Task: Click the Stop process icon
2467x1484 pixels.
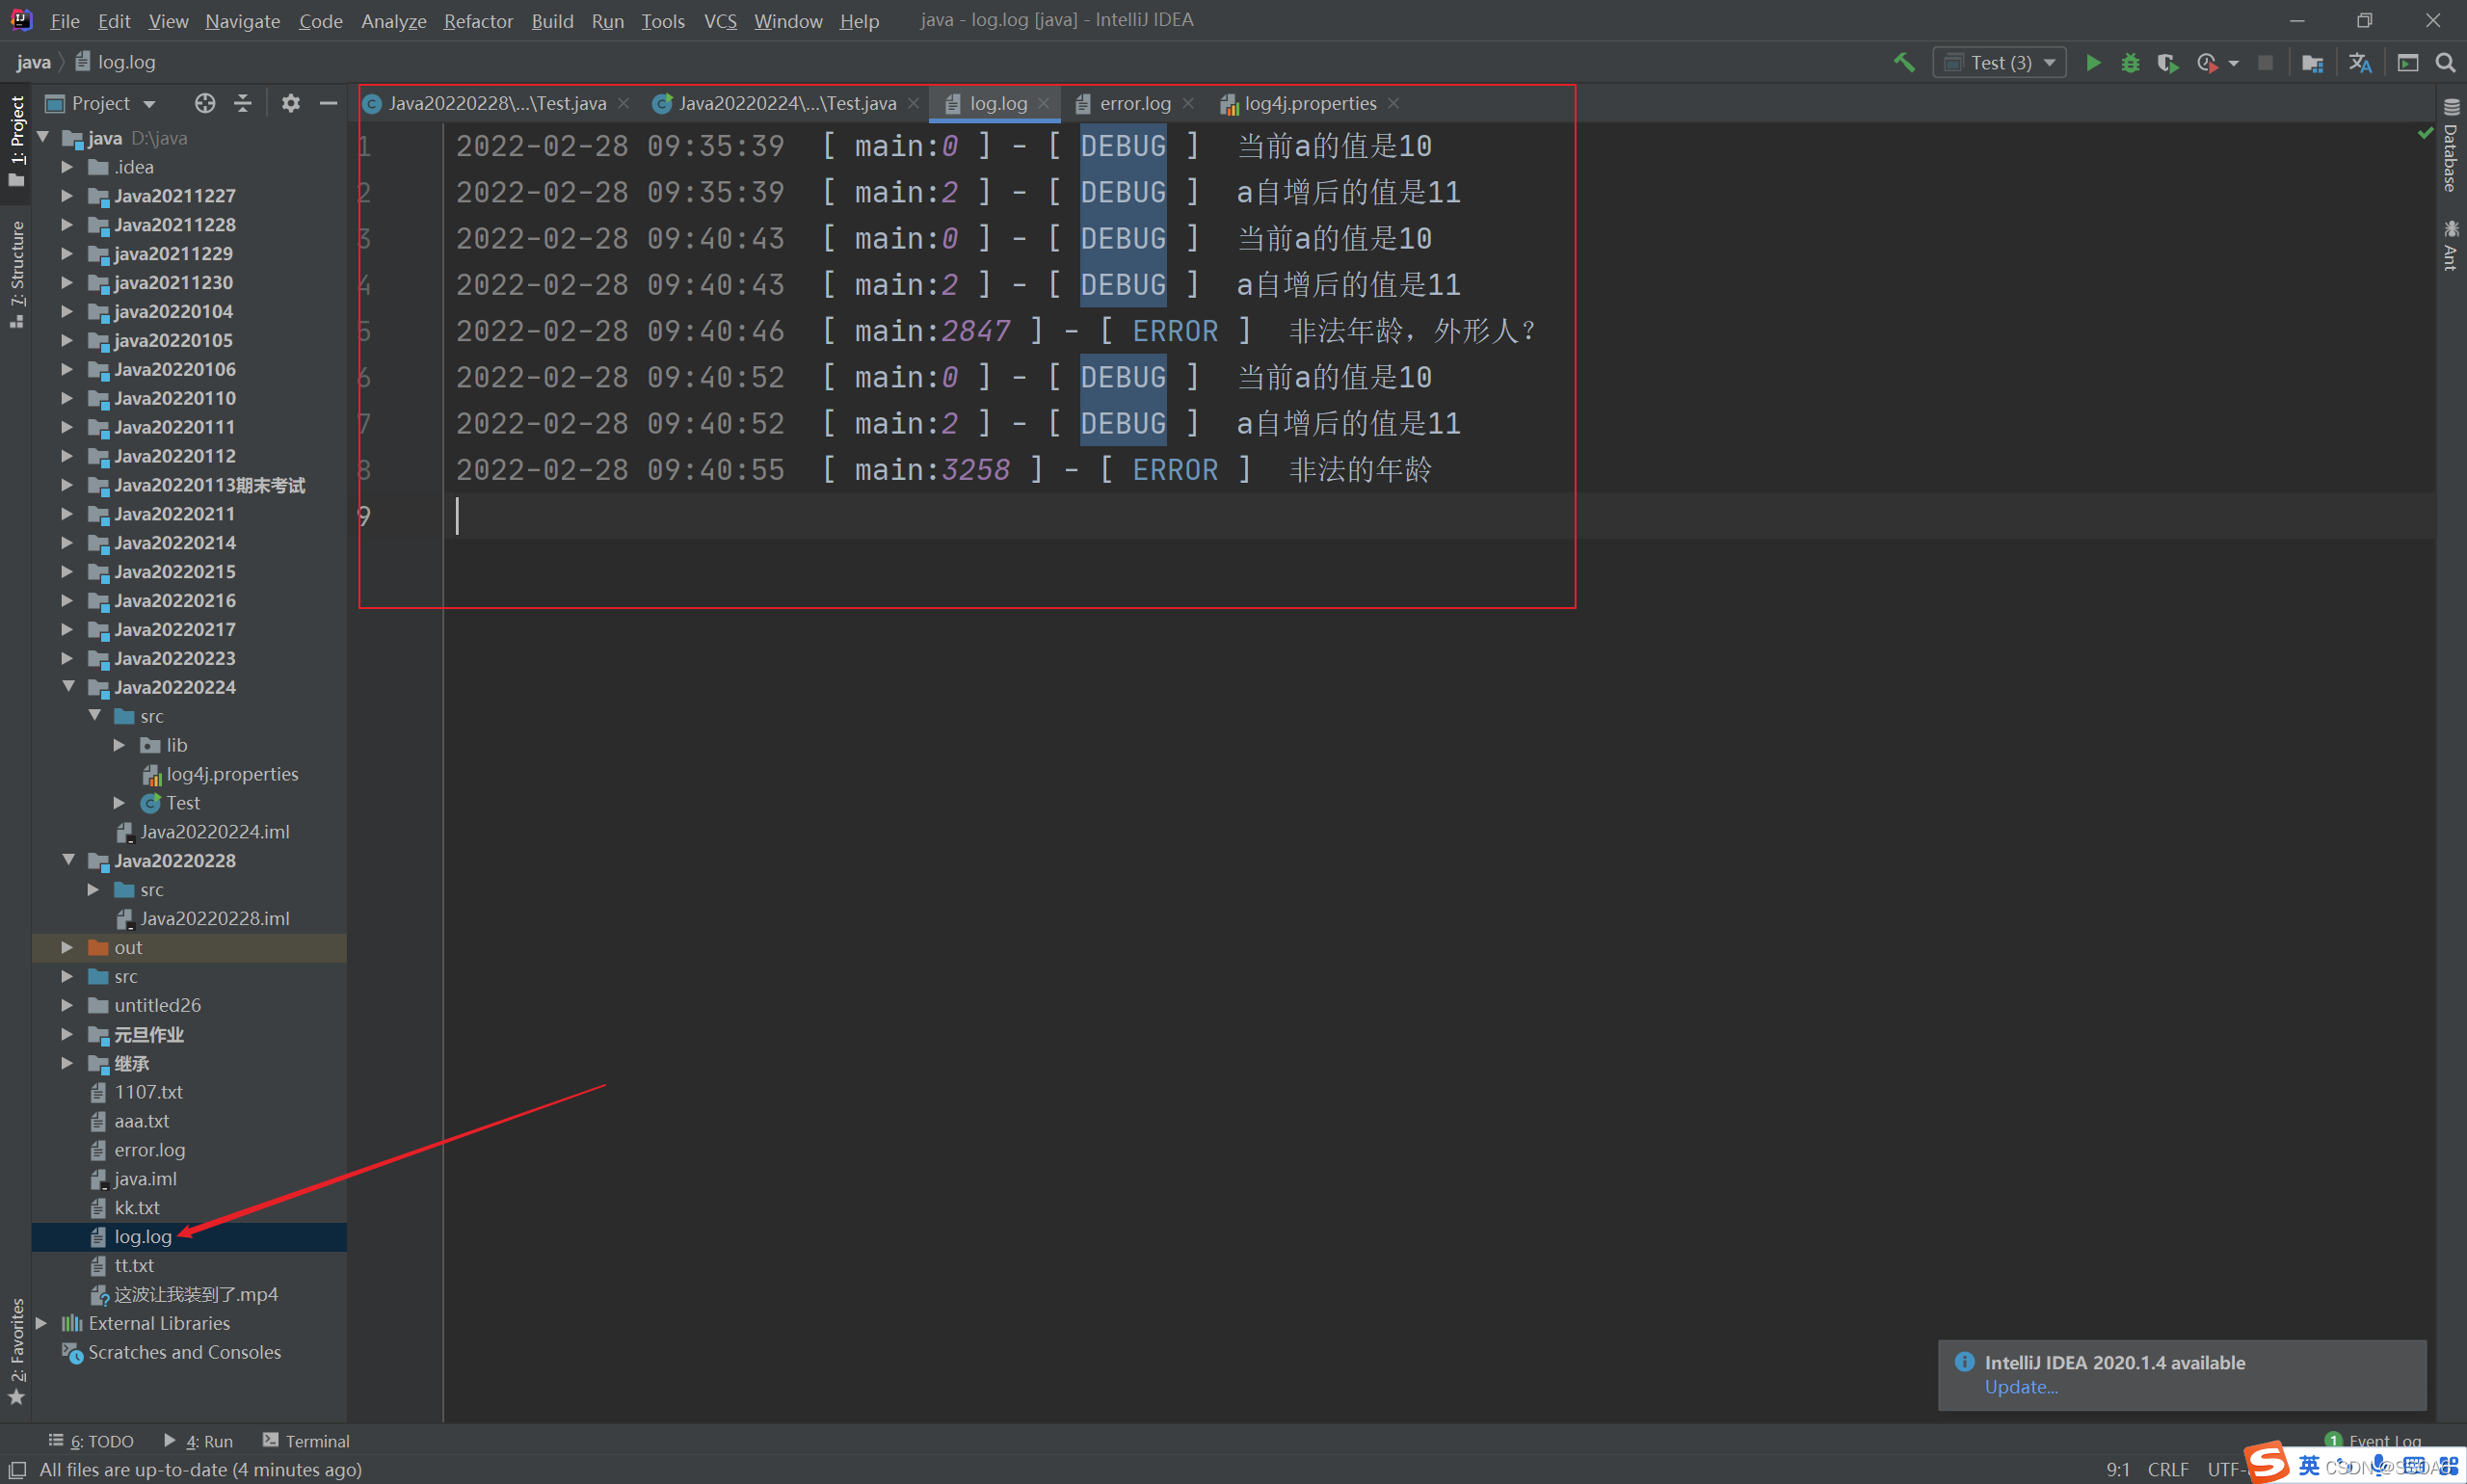Action: coord(2266,62)
